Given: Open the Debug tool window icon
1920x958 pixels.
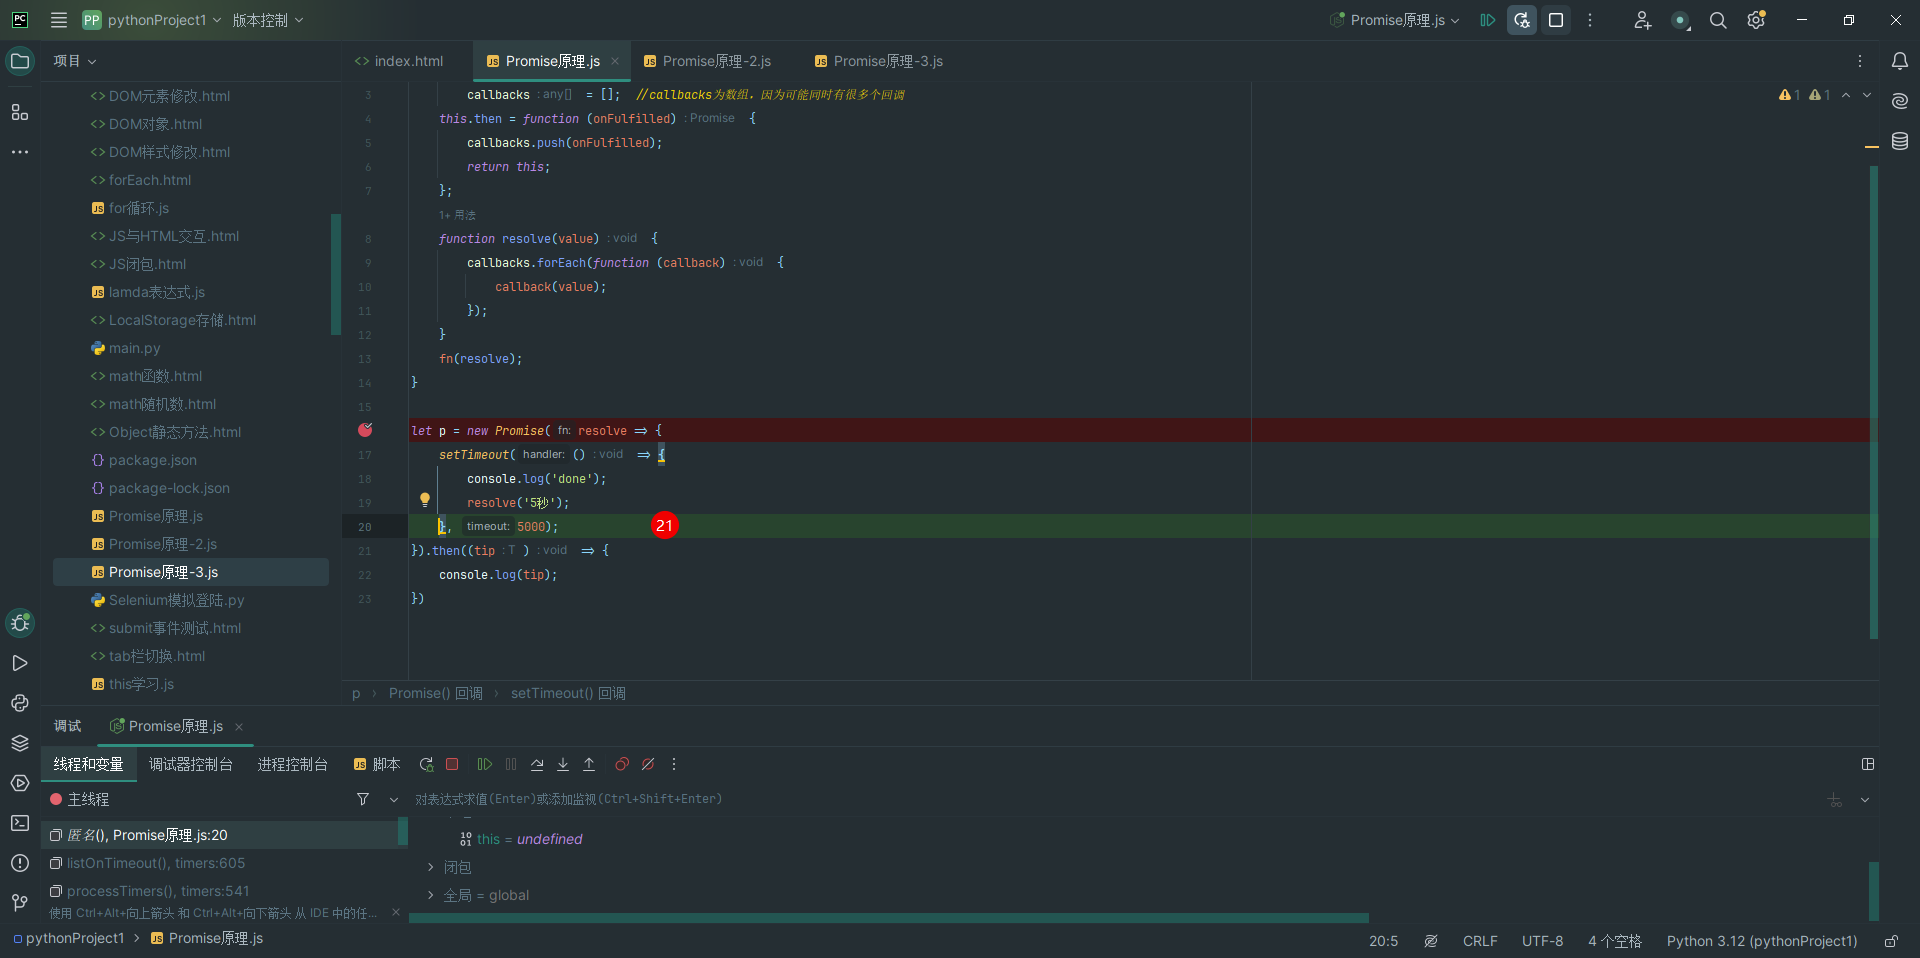Looking at the screenshot, I should [20, 623].
